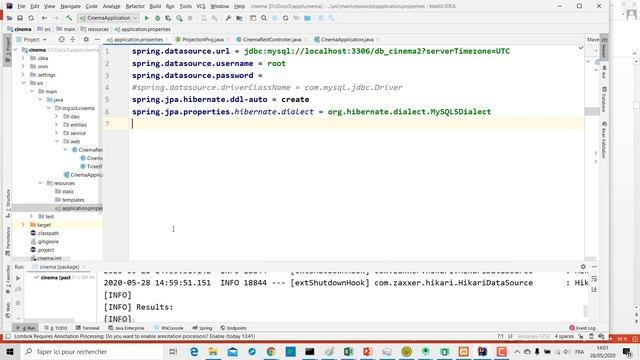
Task: Click the editor vertical scrollbar
Action: [592, 111]
